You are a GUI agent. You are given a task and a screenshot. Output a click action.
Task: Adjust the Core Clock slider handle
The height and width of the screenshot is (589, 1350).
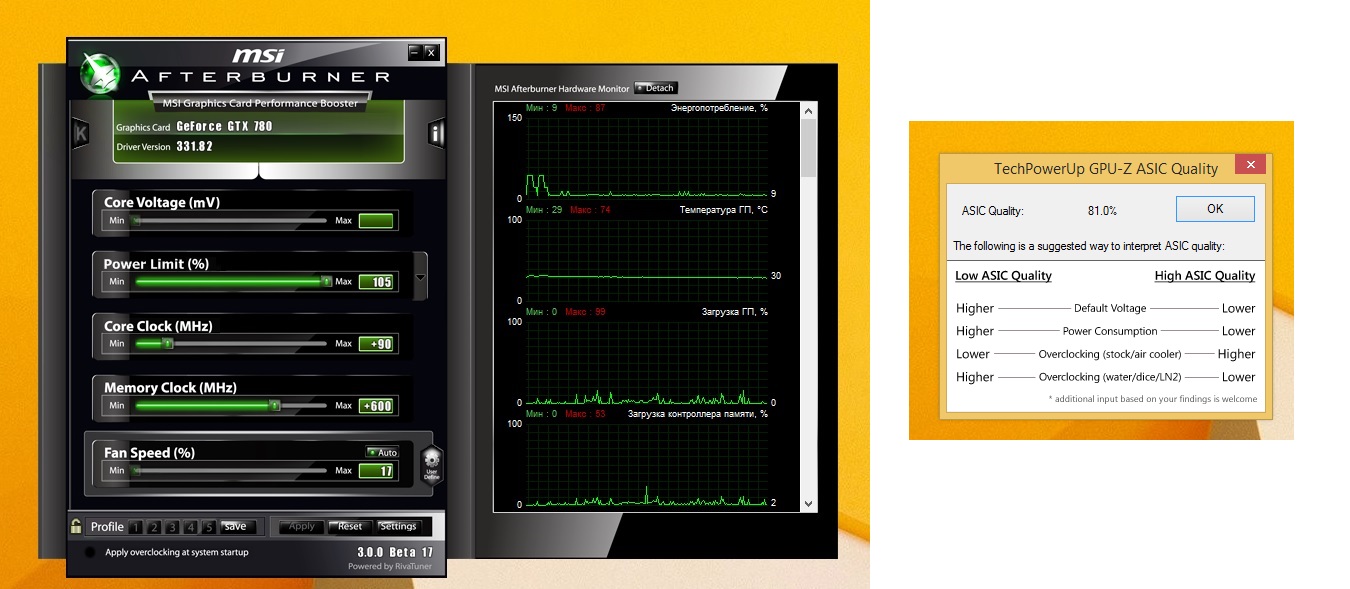[167, 344]
